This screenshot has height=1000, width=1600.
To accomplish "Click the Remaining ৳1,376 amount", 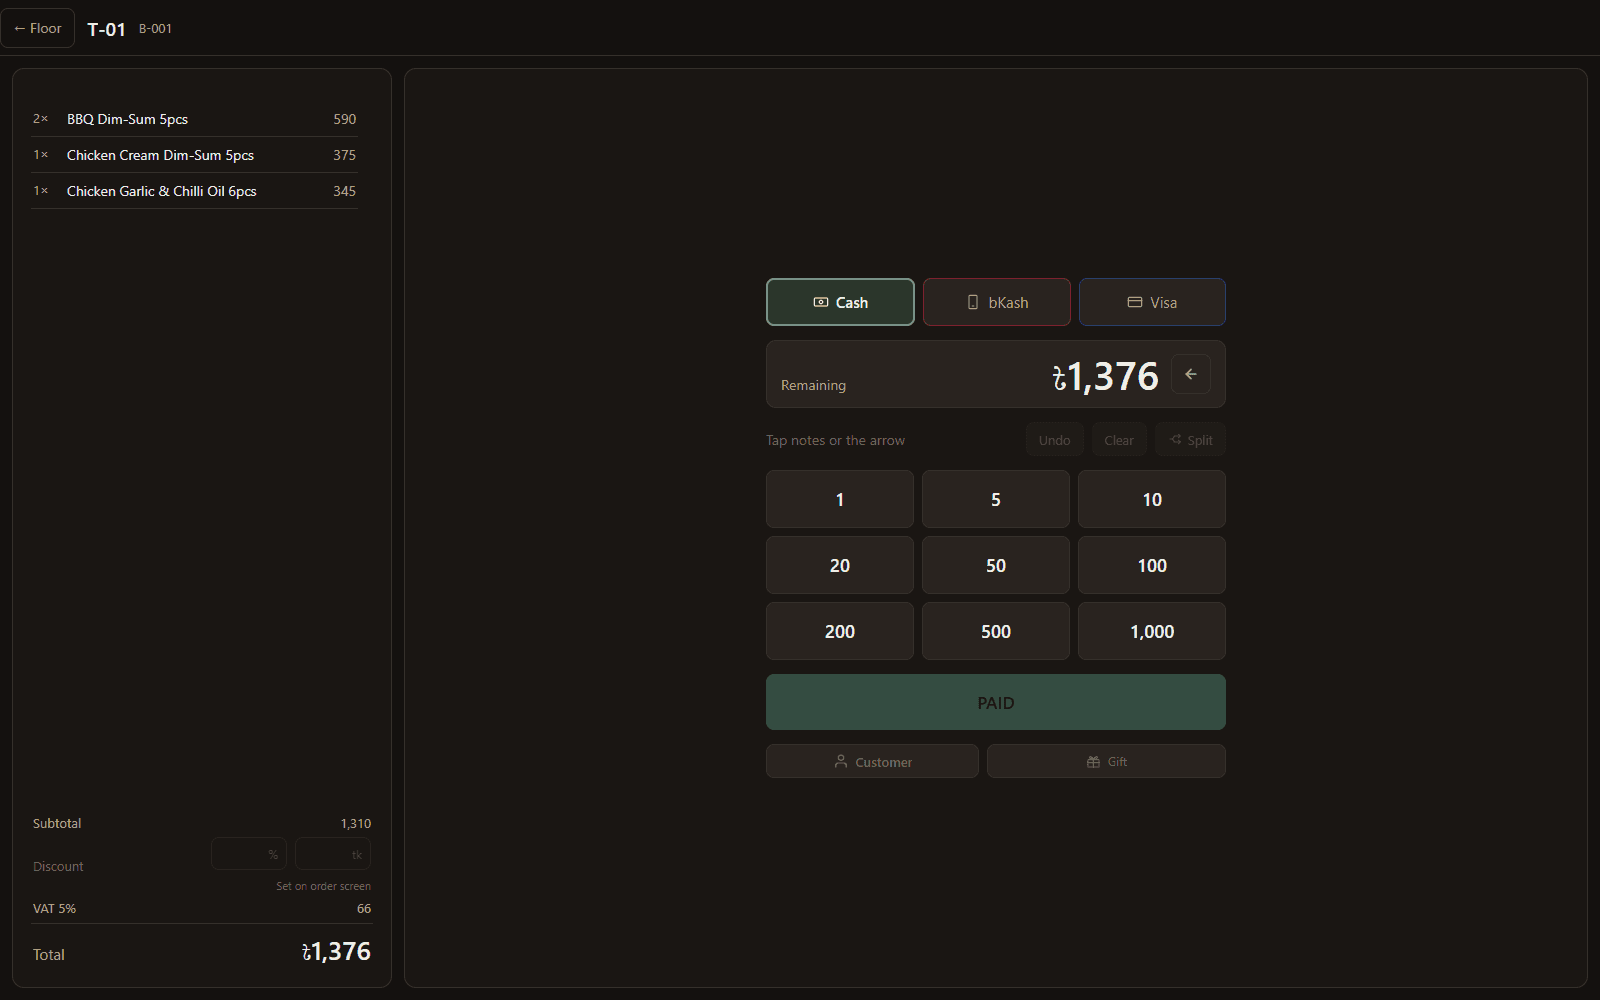I will (1105, 376).
